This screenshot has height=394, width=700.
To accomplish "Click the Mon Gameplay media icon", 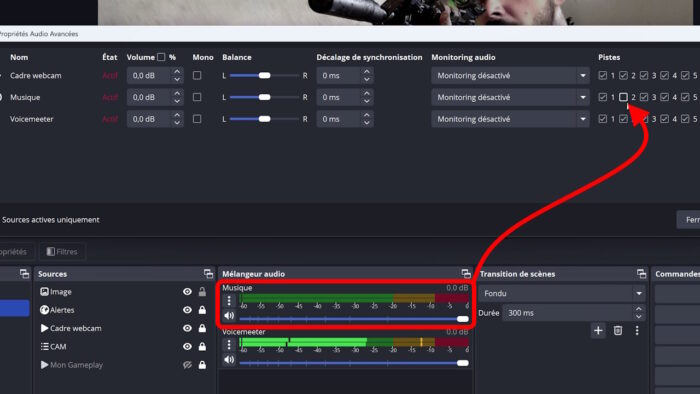I will (x=44, y=365).
